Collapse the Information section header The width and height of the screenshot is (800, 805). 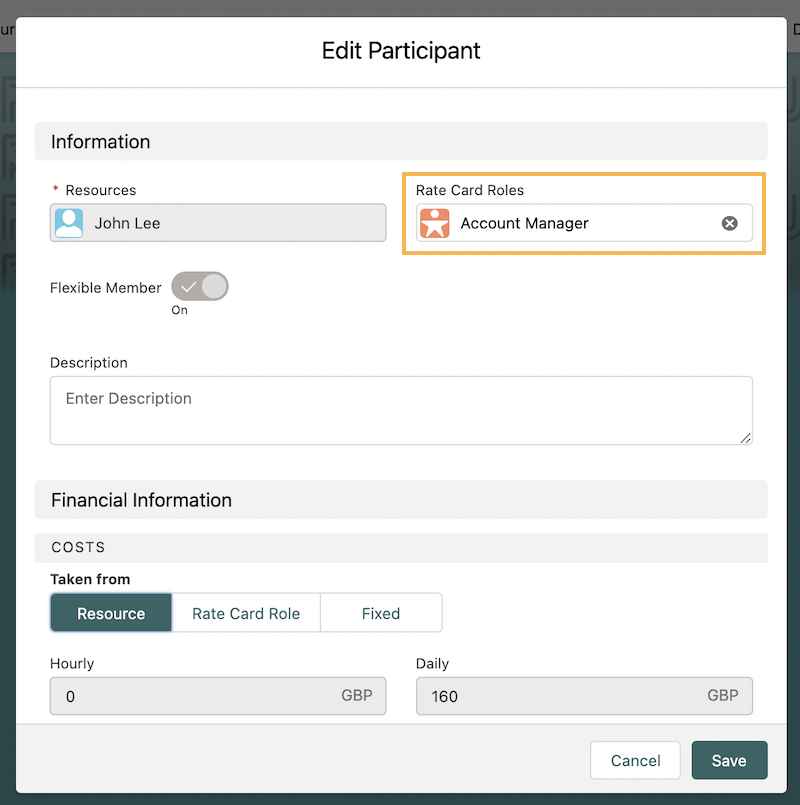tap(400, 142)
